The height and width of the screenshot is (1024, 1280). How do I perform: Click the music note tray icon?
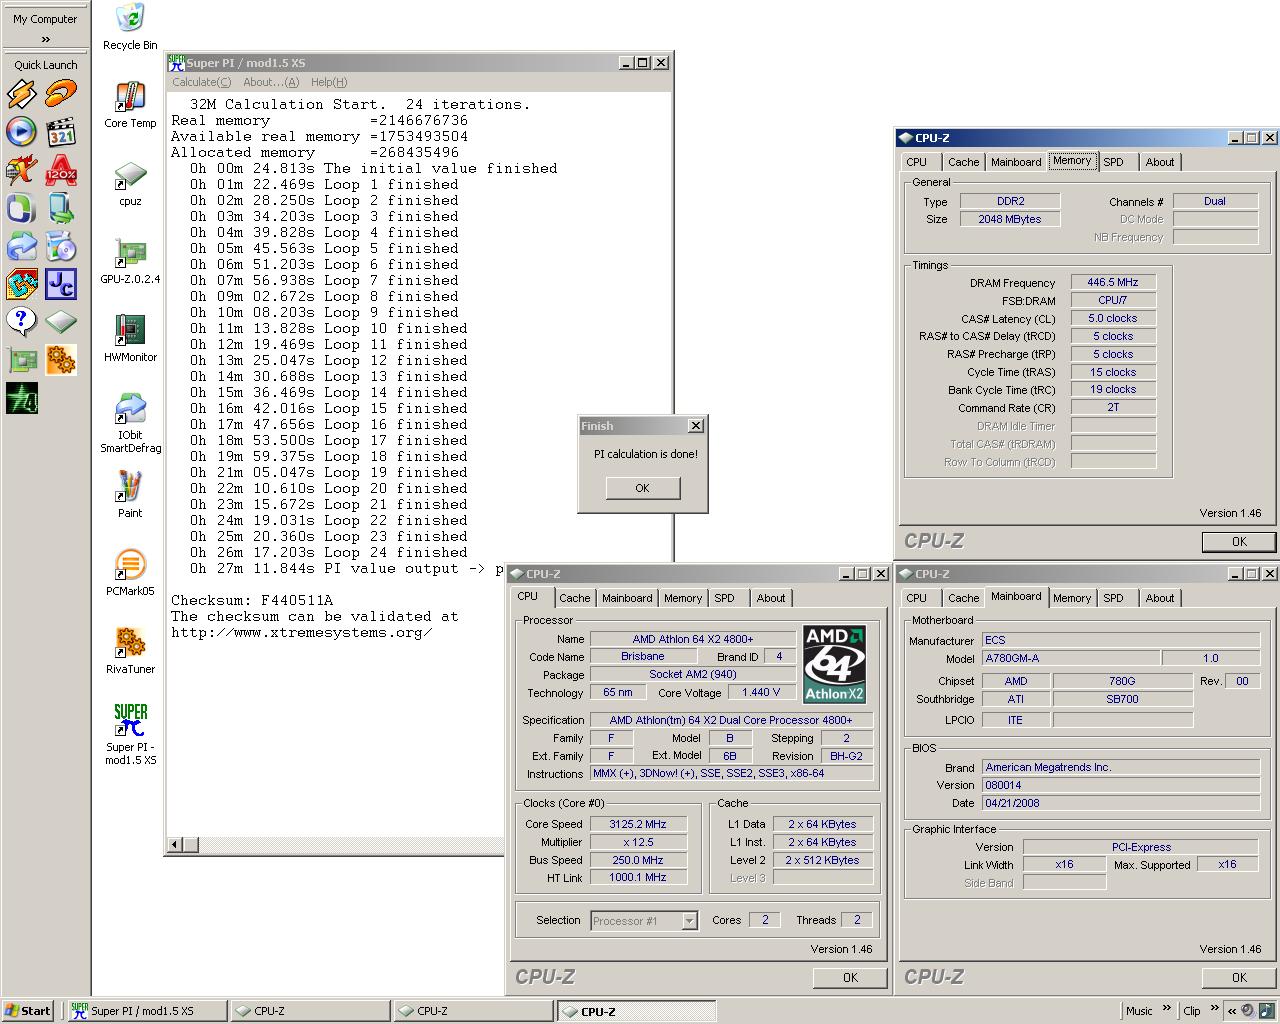1266,1011
